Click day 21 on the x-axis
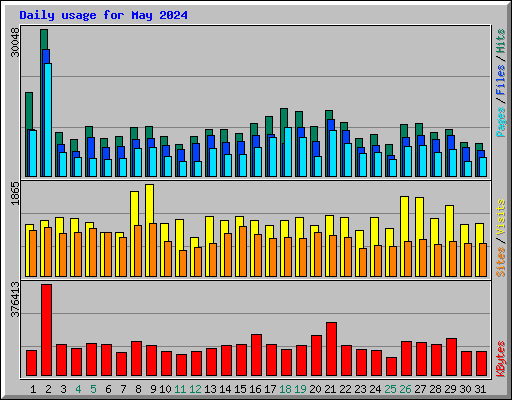This screenshot has height=400, width=512. pos(330,389)
